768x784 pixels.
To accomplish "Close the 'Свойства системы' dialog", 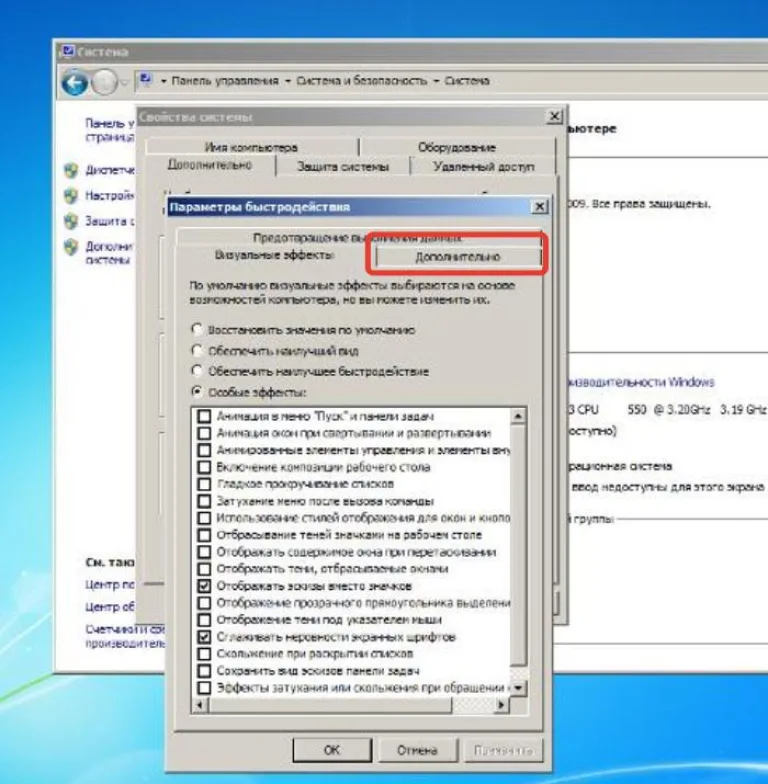I will (x=554, y=116).
